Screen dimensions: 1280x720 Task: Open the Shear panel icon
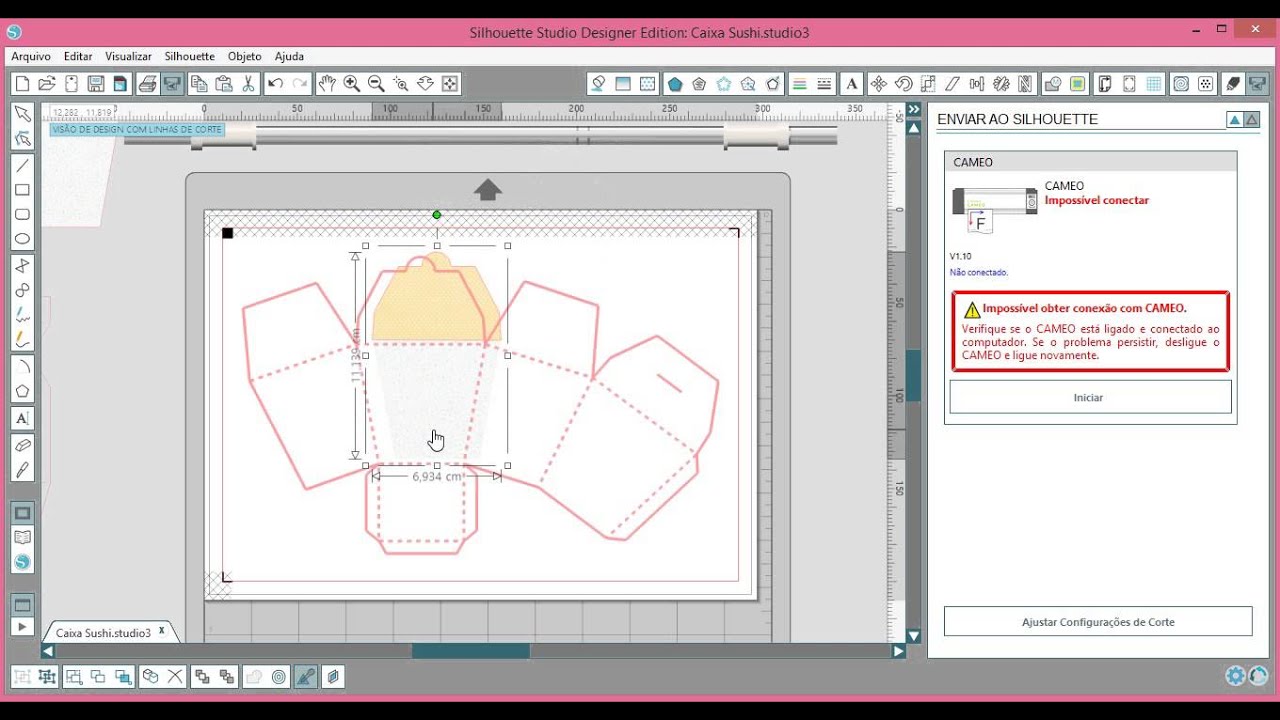coord(952,84)
